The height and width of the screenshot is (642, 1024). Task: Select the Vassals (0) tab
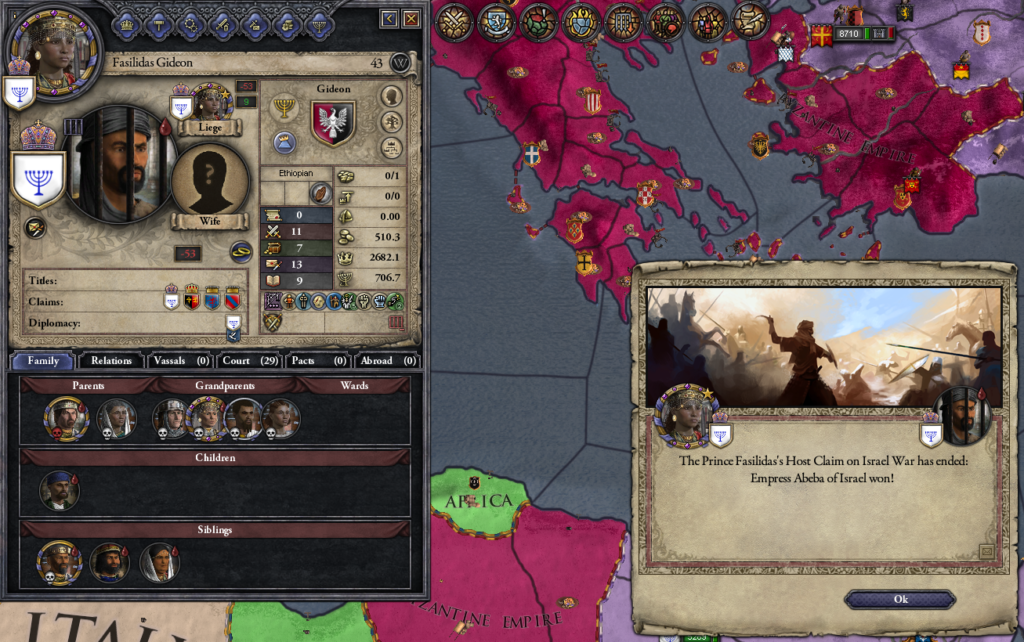[181, 361]
